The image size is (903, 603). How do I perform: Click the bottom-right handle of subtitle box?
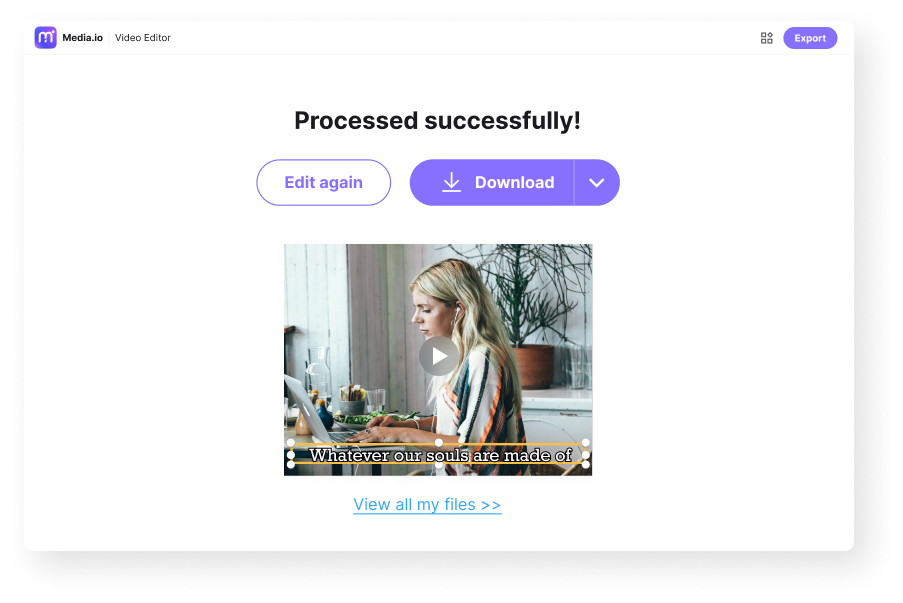pos(586,464)
